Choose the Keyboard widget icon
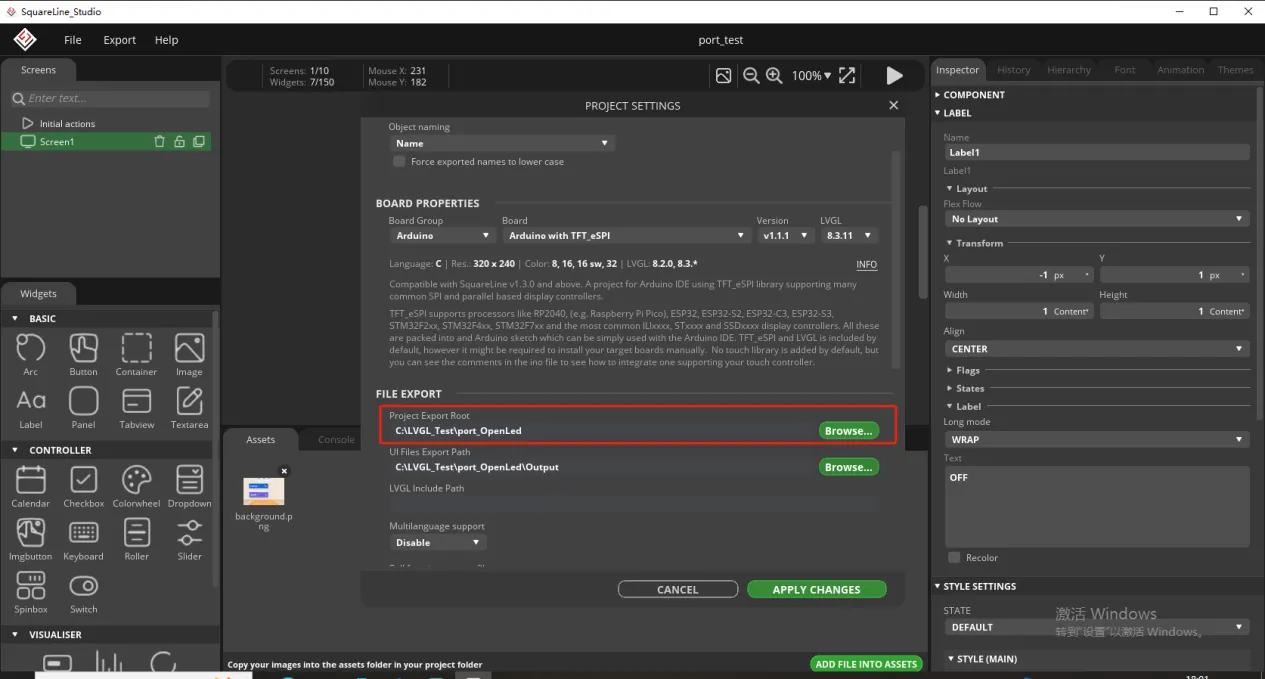The width and height of the screenshot is (1265, 679). coord(84,533)
